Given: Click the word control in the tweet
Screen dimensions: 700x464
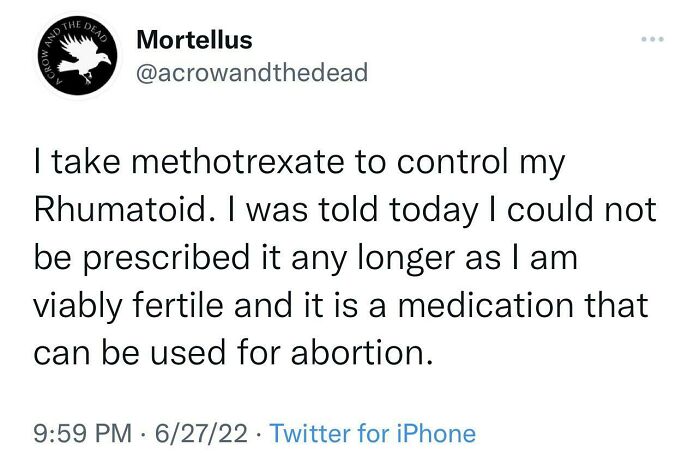Looking at the screenshot, I should (x=444, y=164).
